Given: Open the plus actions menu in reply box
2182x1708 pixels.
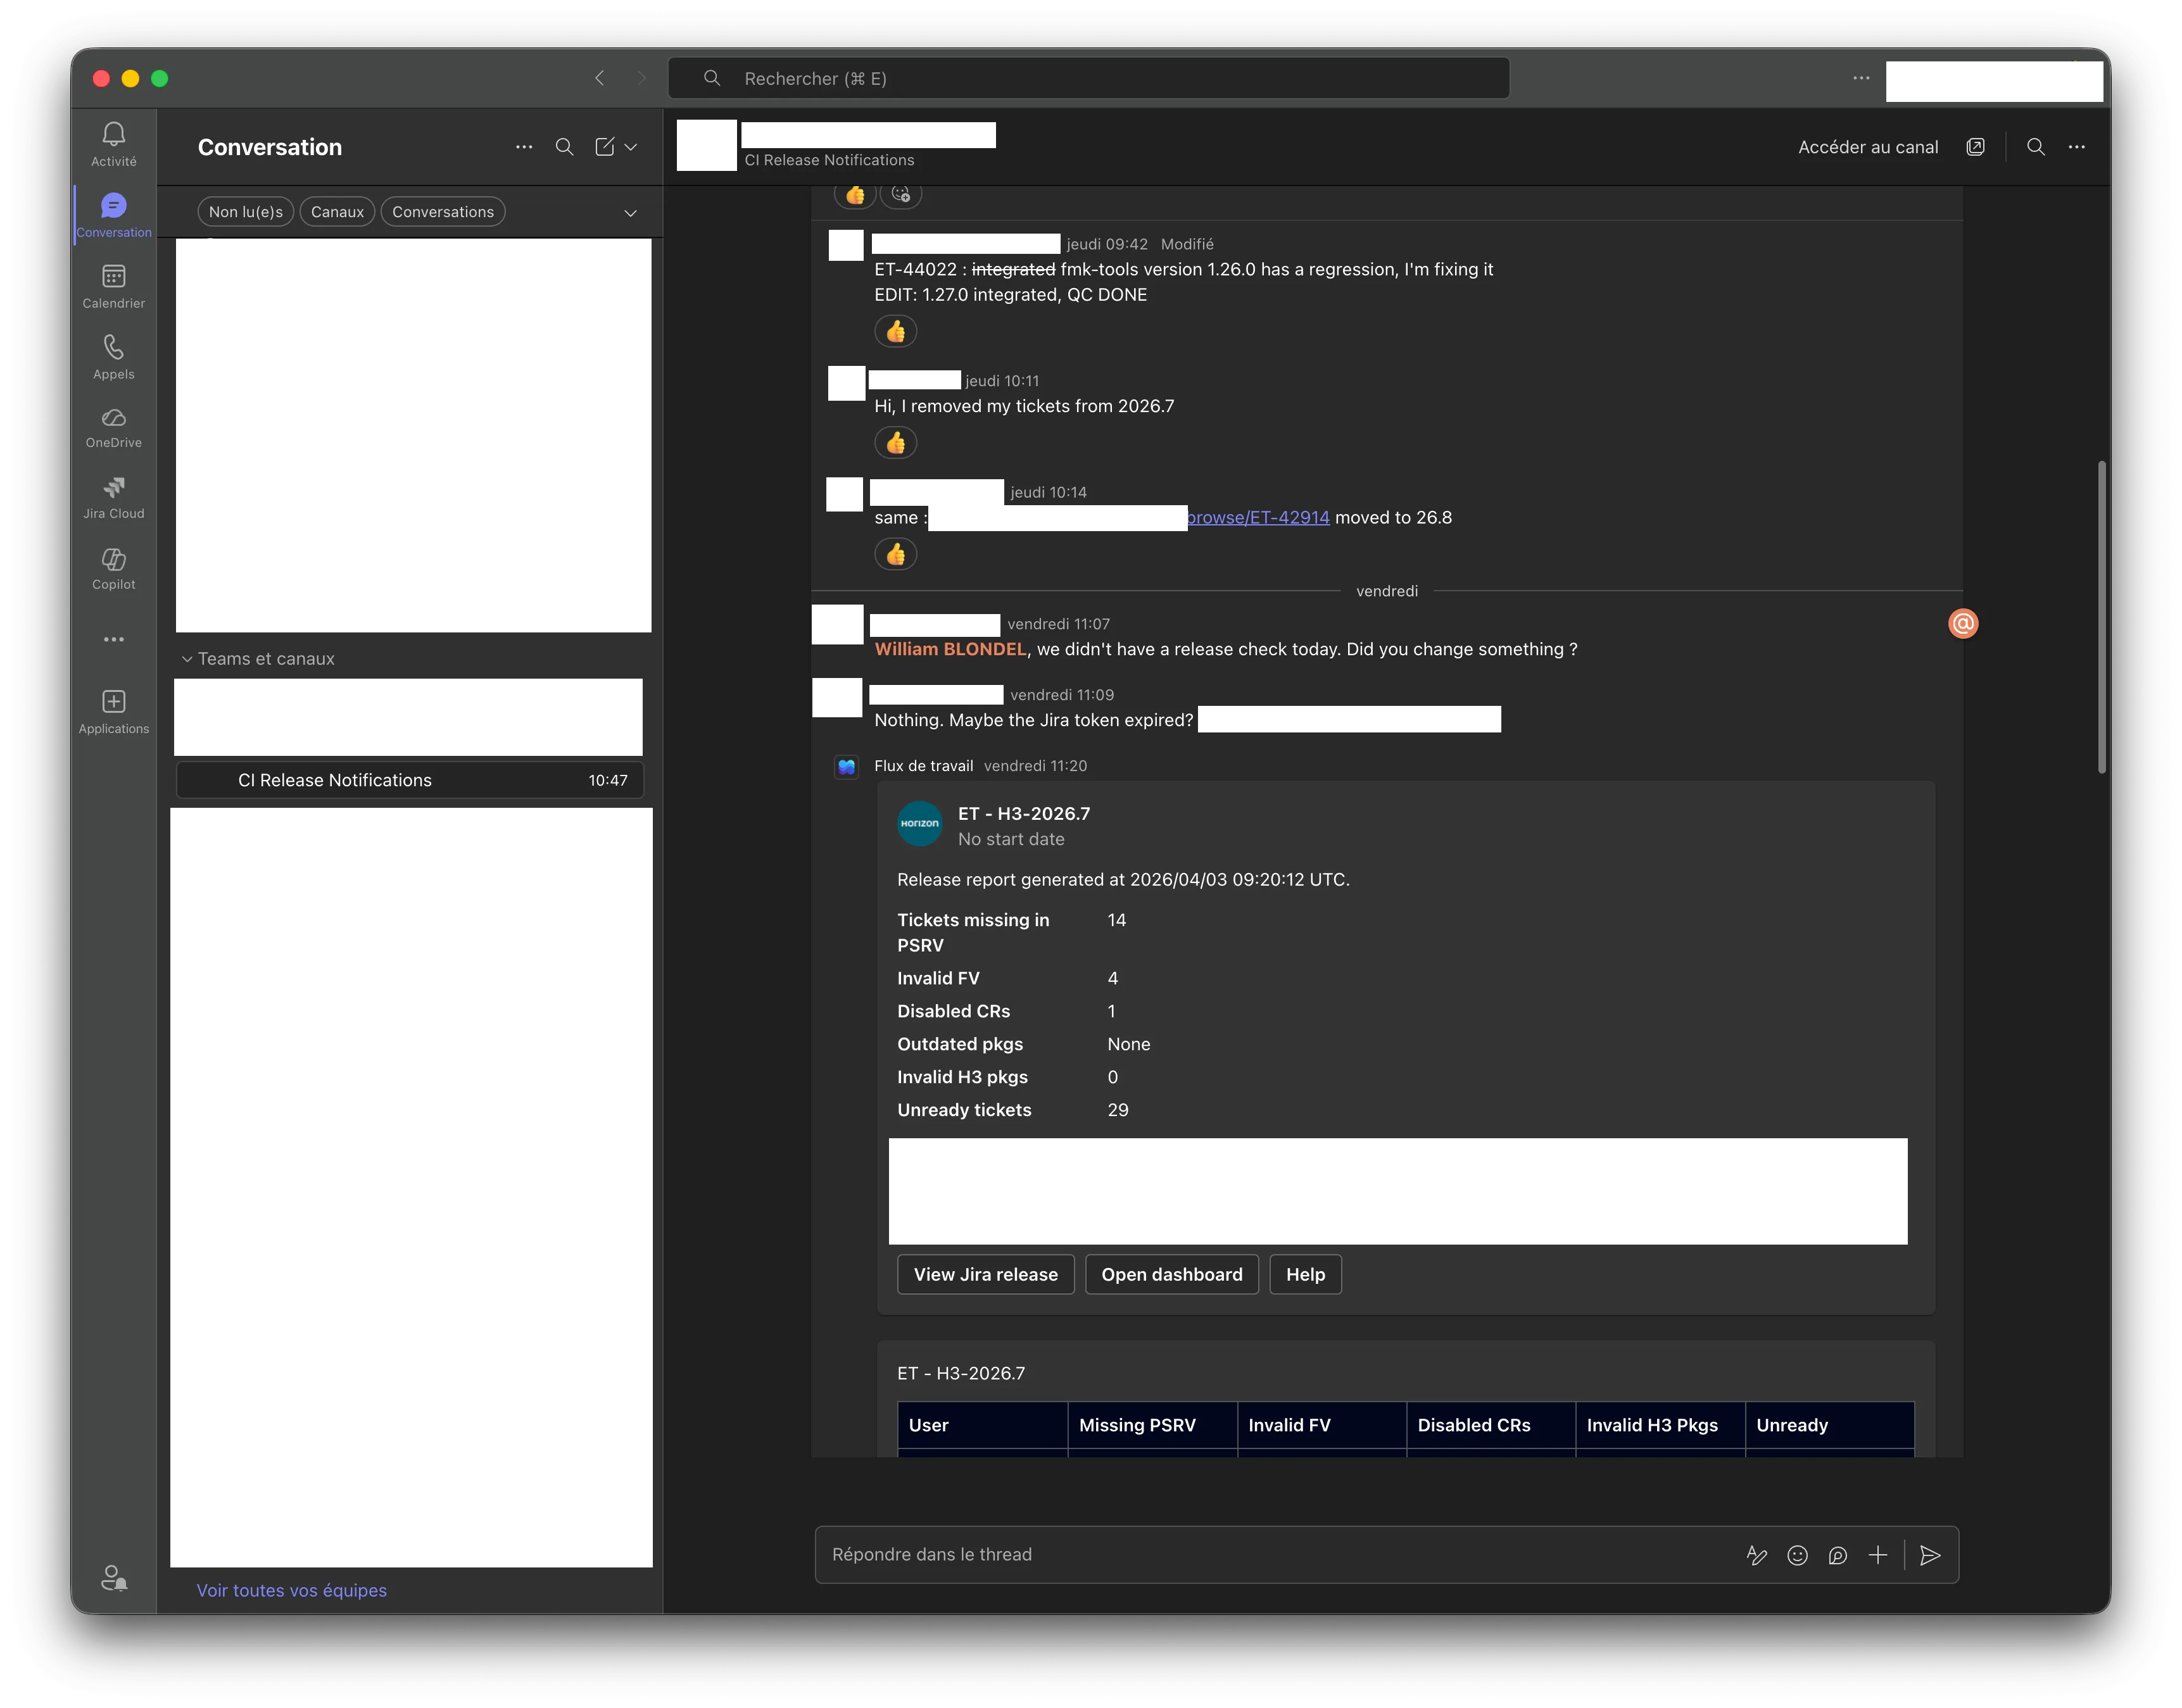Looking at the screenshot, I should (x=1878, y=1555).
